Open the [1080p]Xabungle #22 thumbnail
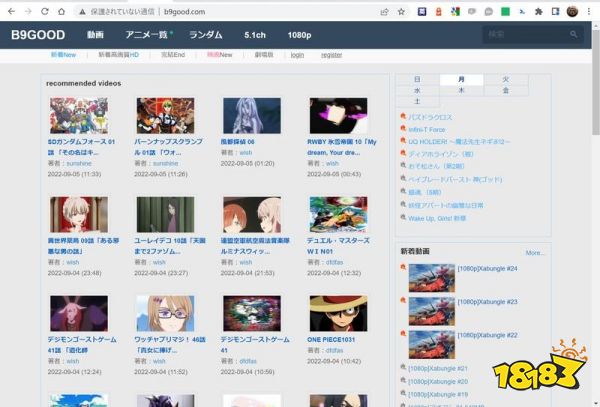 coord(432,345)
